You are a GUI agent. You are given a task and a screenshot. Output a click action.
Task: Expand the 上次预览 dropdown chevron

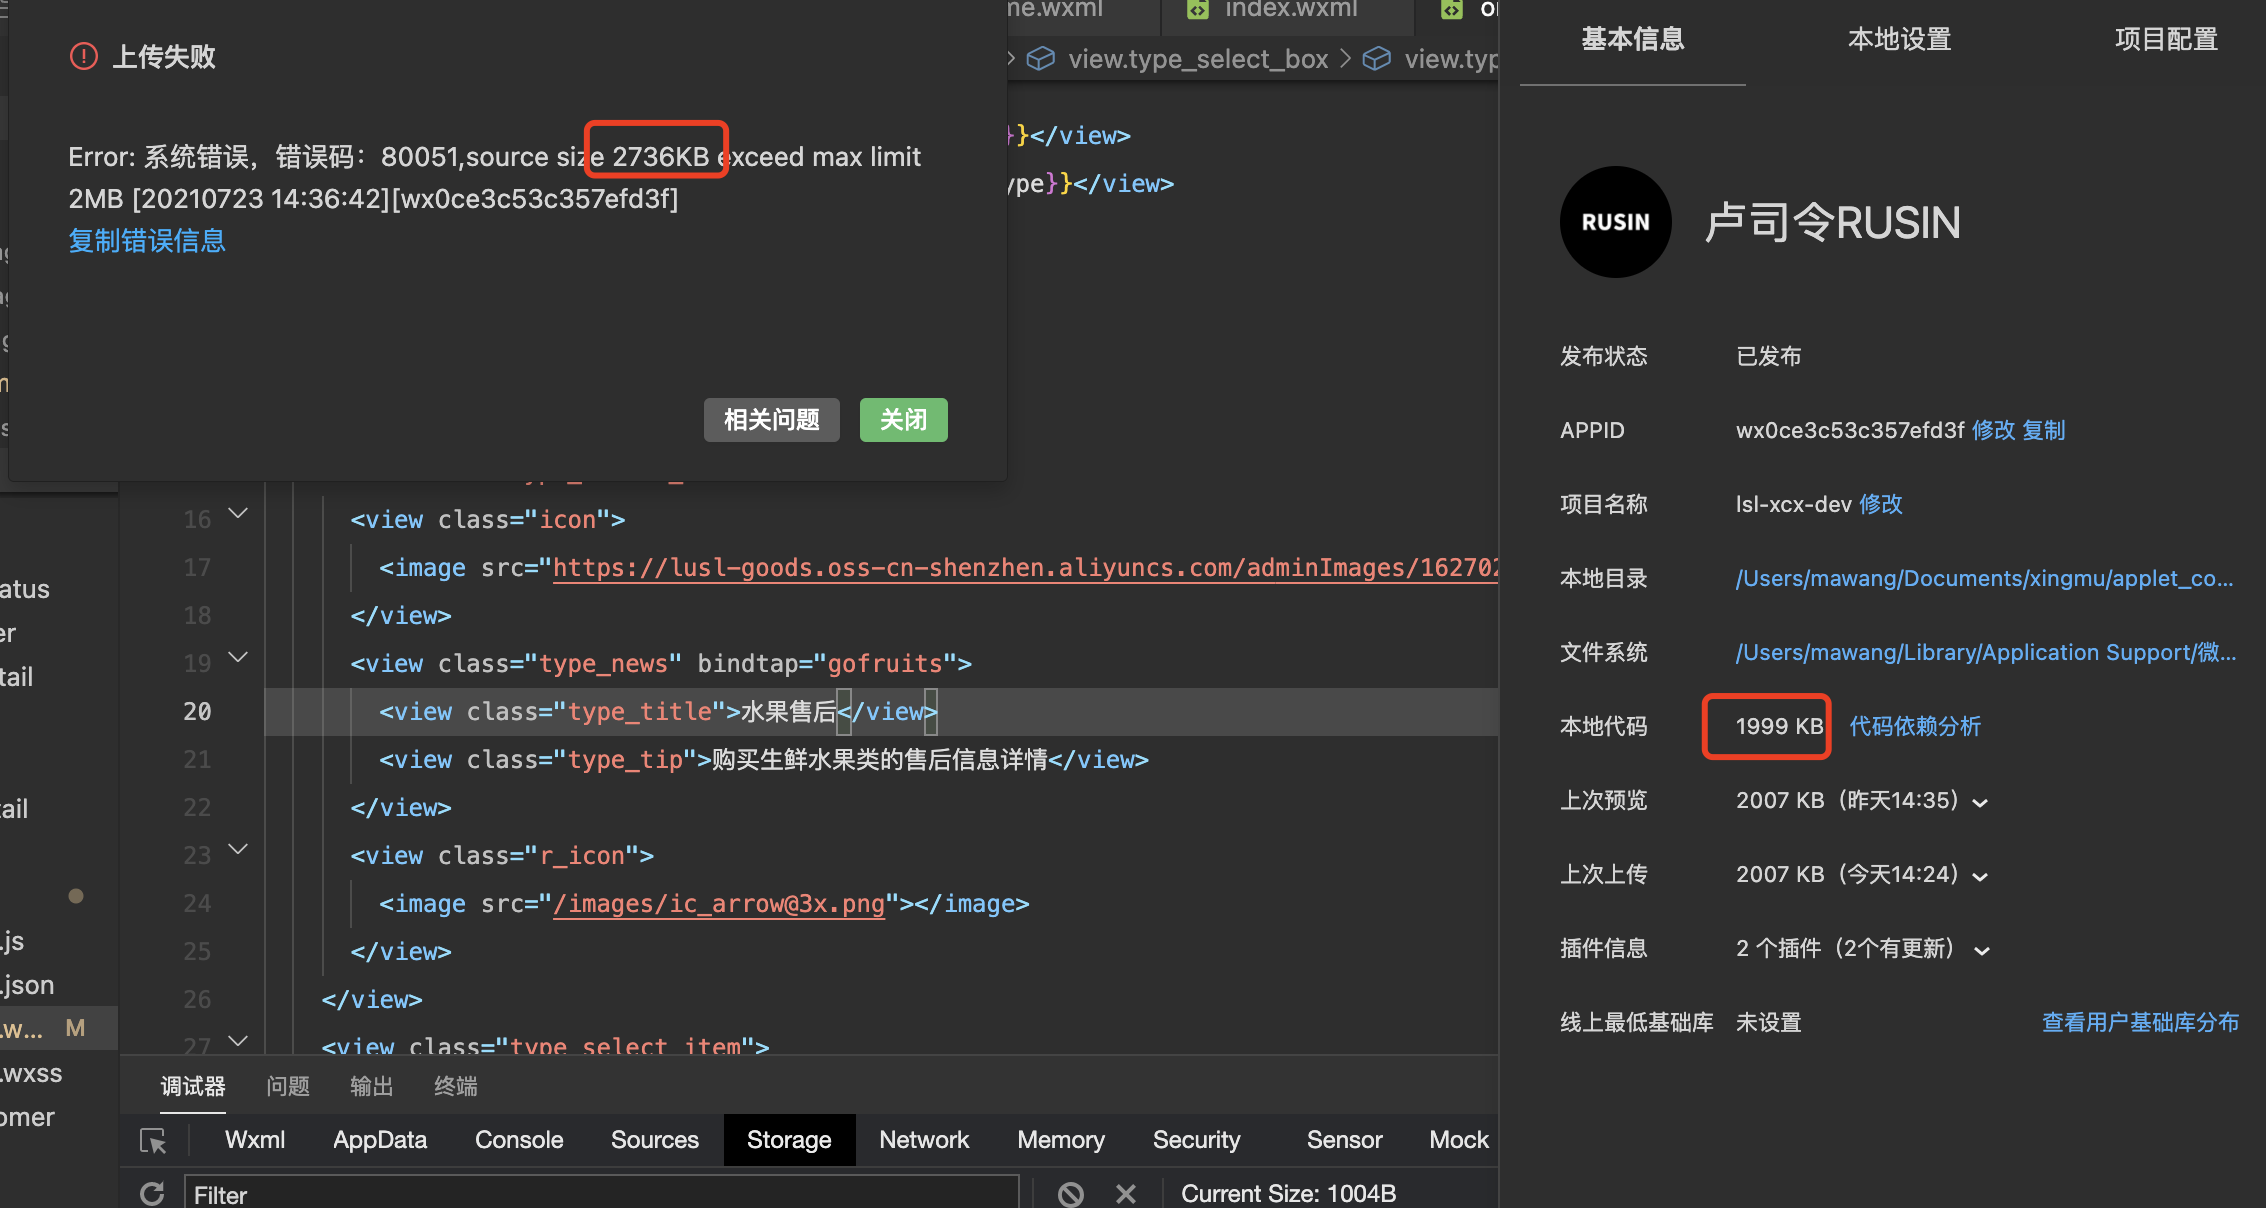[1980, 802]
